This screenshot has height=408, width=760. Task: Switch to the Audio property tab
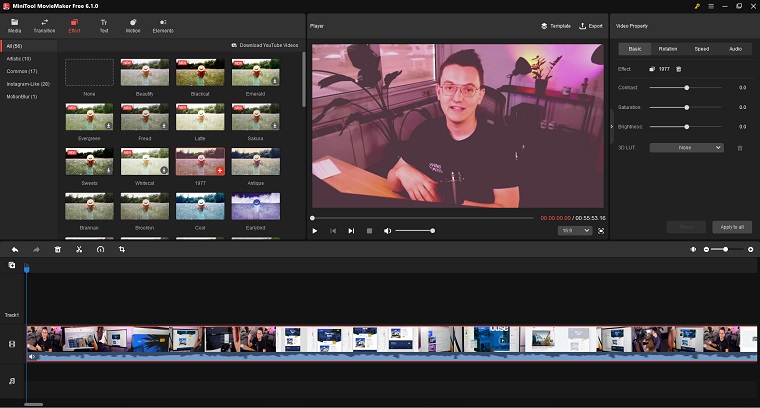point(735,49)
